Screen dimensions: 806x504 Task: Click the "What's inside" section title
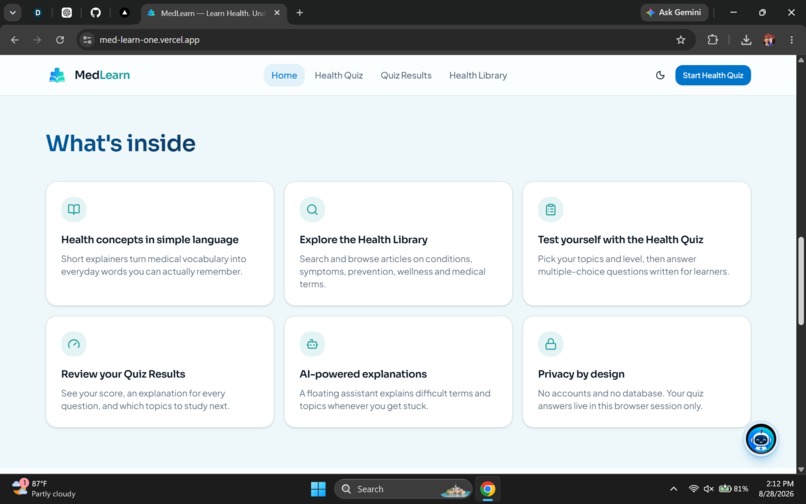point(121,143)
